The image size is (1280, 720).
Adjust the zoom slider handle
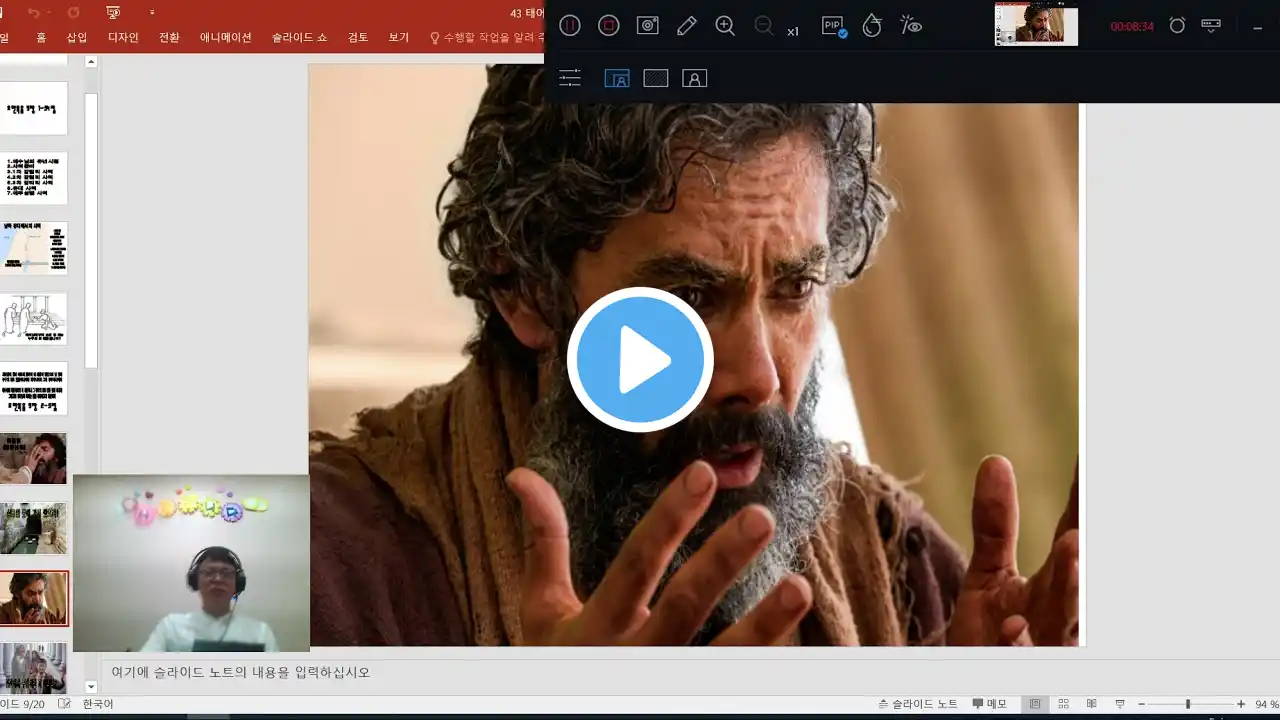(1188, 704)
